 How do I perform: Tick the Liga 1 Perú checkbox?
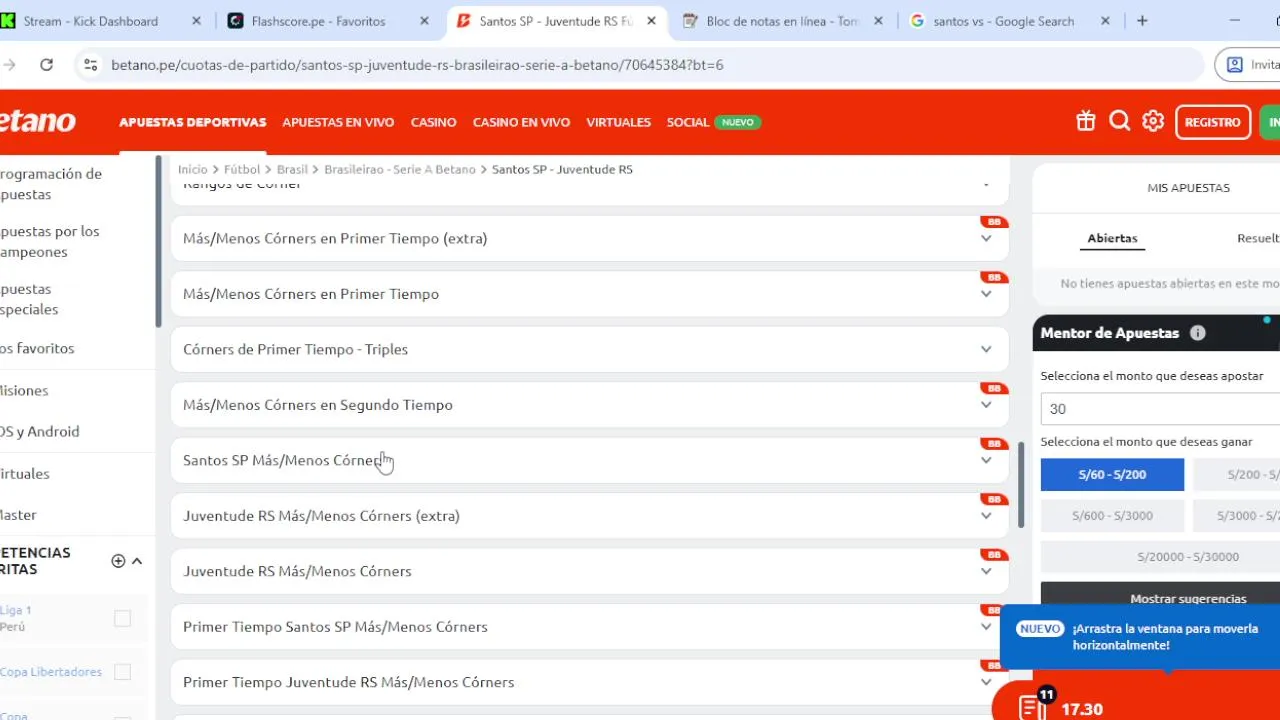point(122,618)
